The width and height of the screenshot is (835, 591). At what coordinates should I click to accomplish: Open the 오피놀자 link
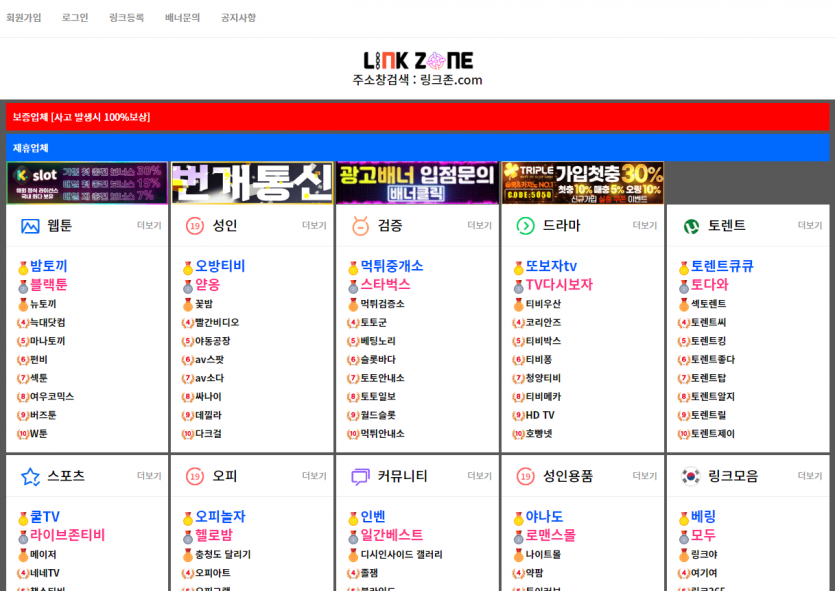click(x=220, y=516)
